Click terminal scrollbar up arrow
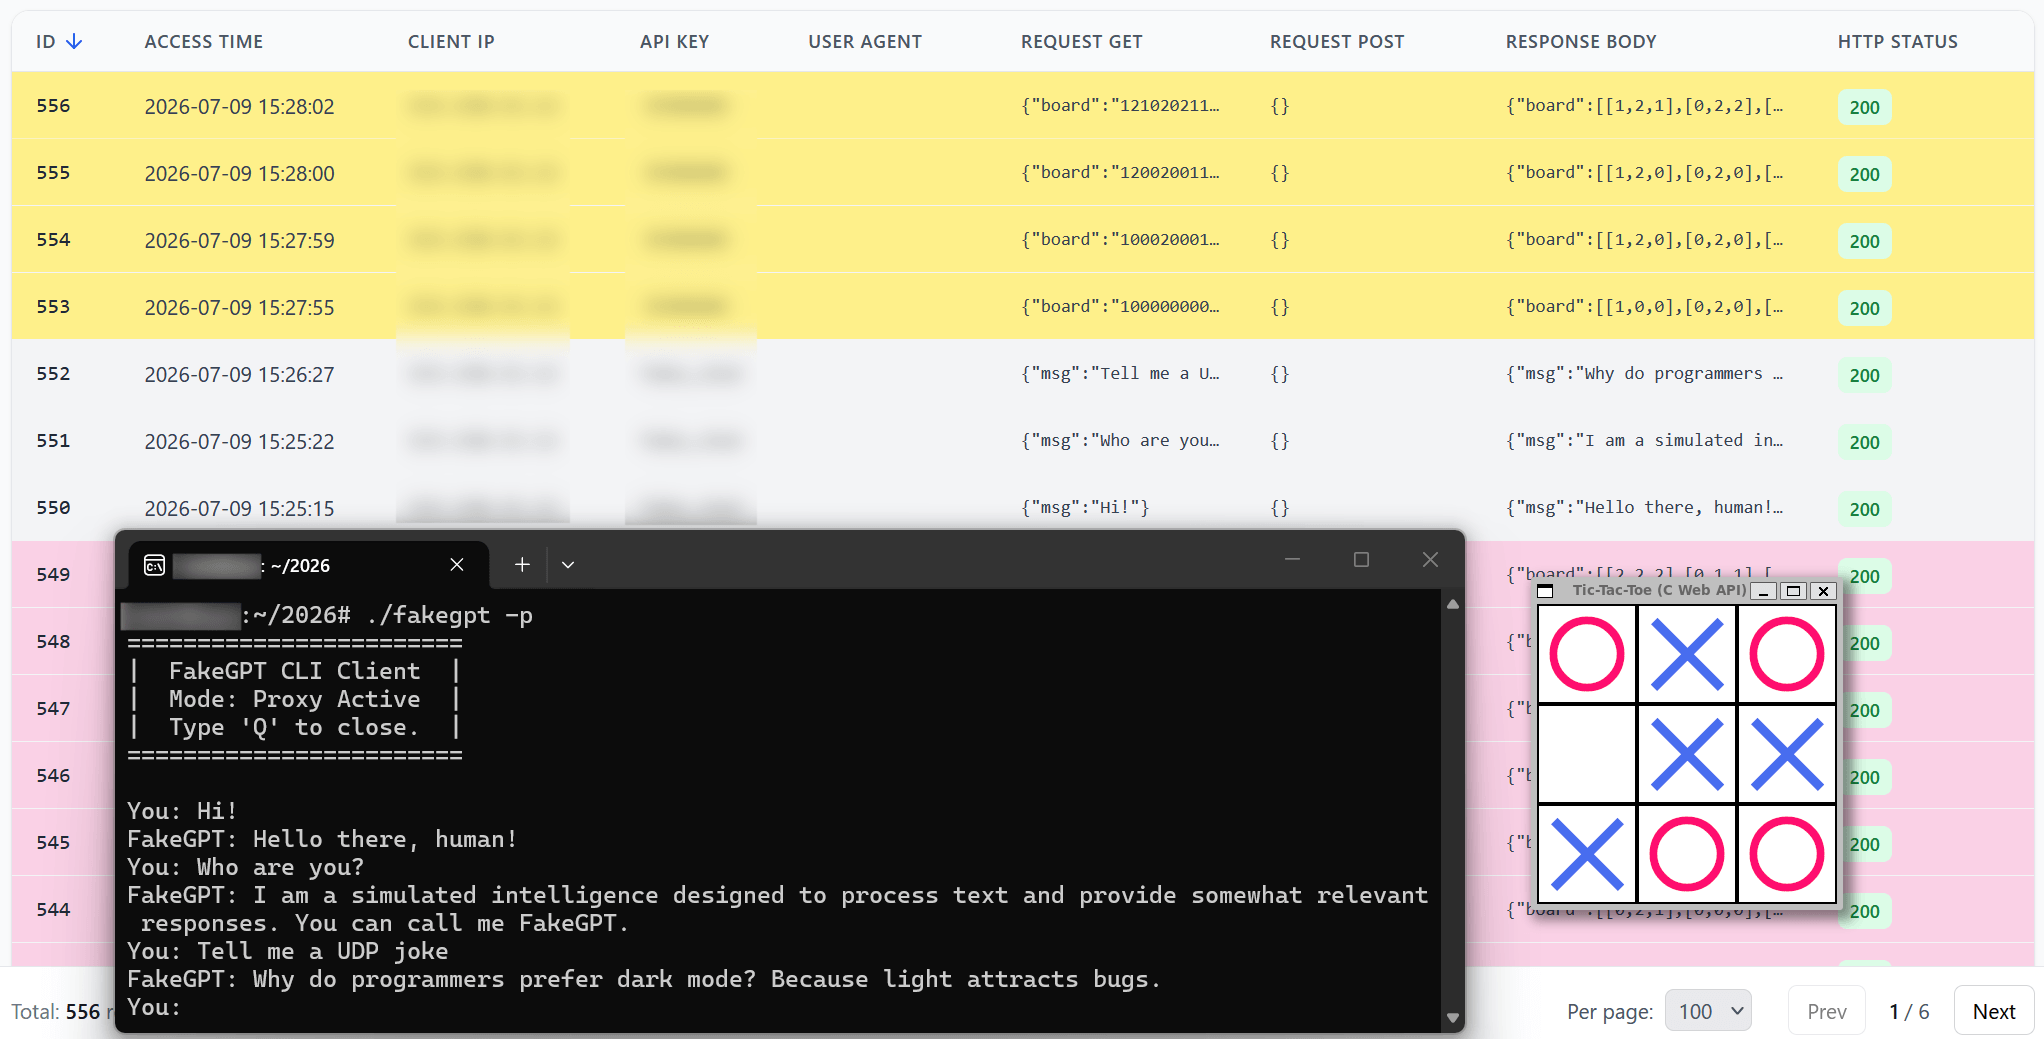Screen dimensions: 2044x1039 (1453, 604)
